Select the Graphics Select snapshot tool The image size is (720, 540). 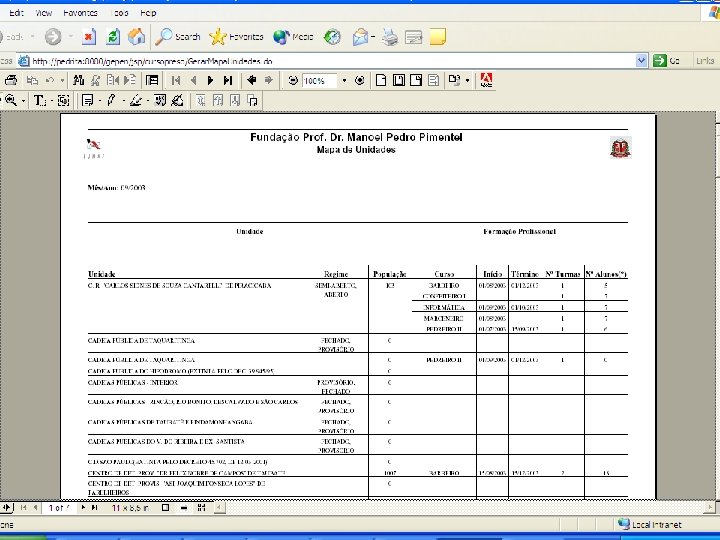pyautogui.click(x=64, y=100)
